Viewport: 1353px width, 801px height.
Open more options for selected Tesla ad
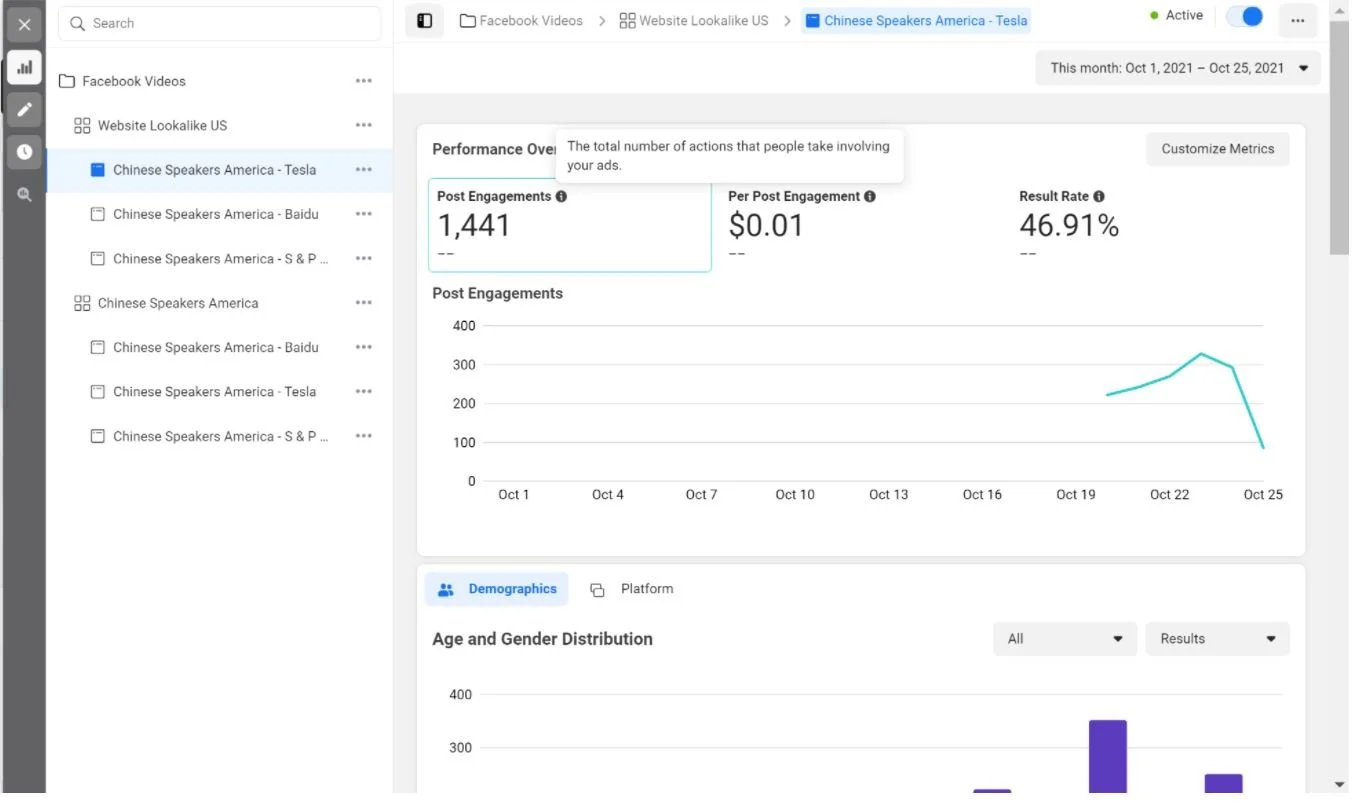[364, 170]
